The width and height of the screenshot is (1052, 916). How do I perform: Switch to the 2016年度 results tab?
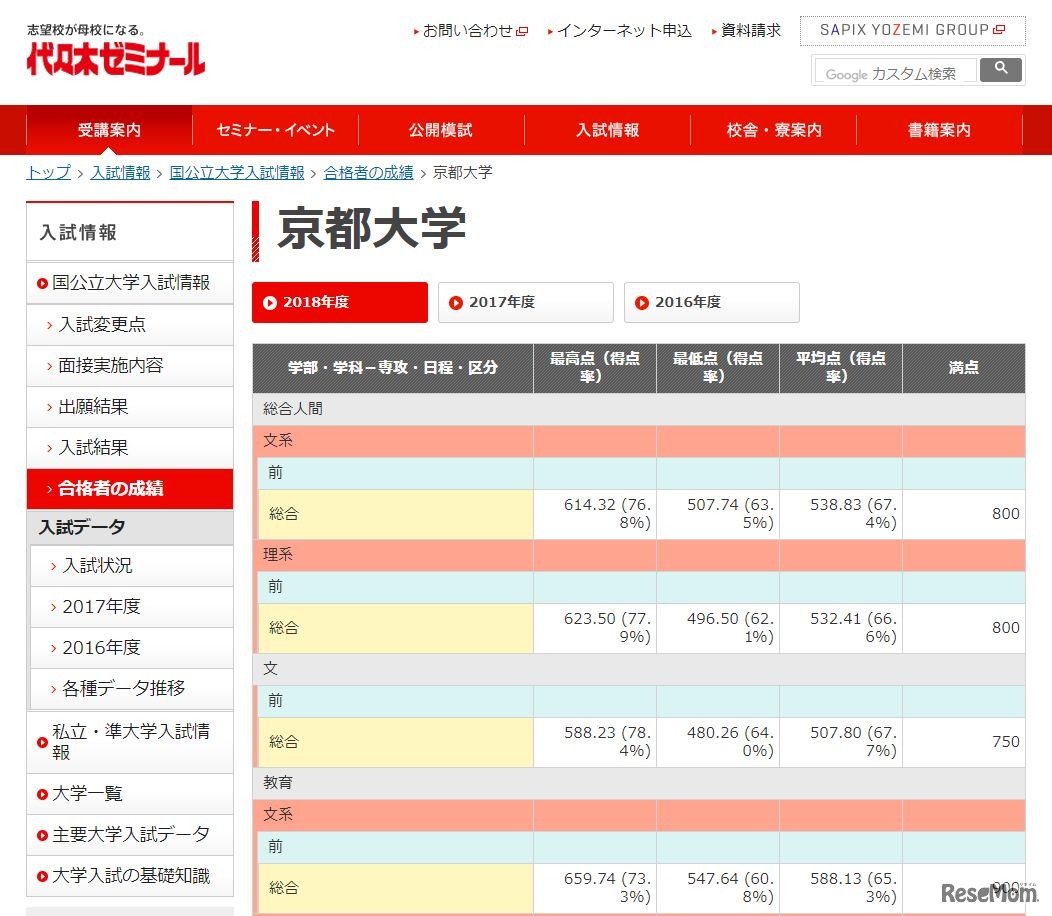tap(711, 302)
